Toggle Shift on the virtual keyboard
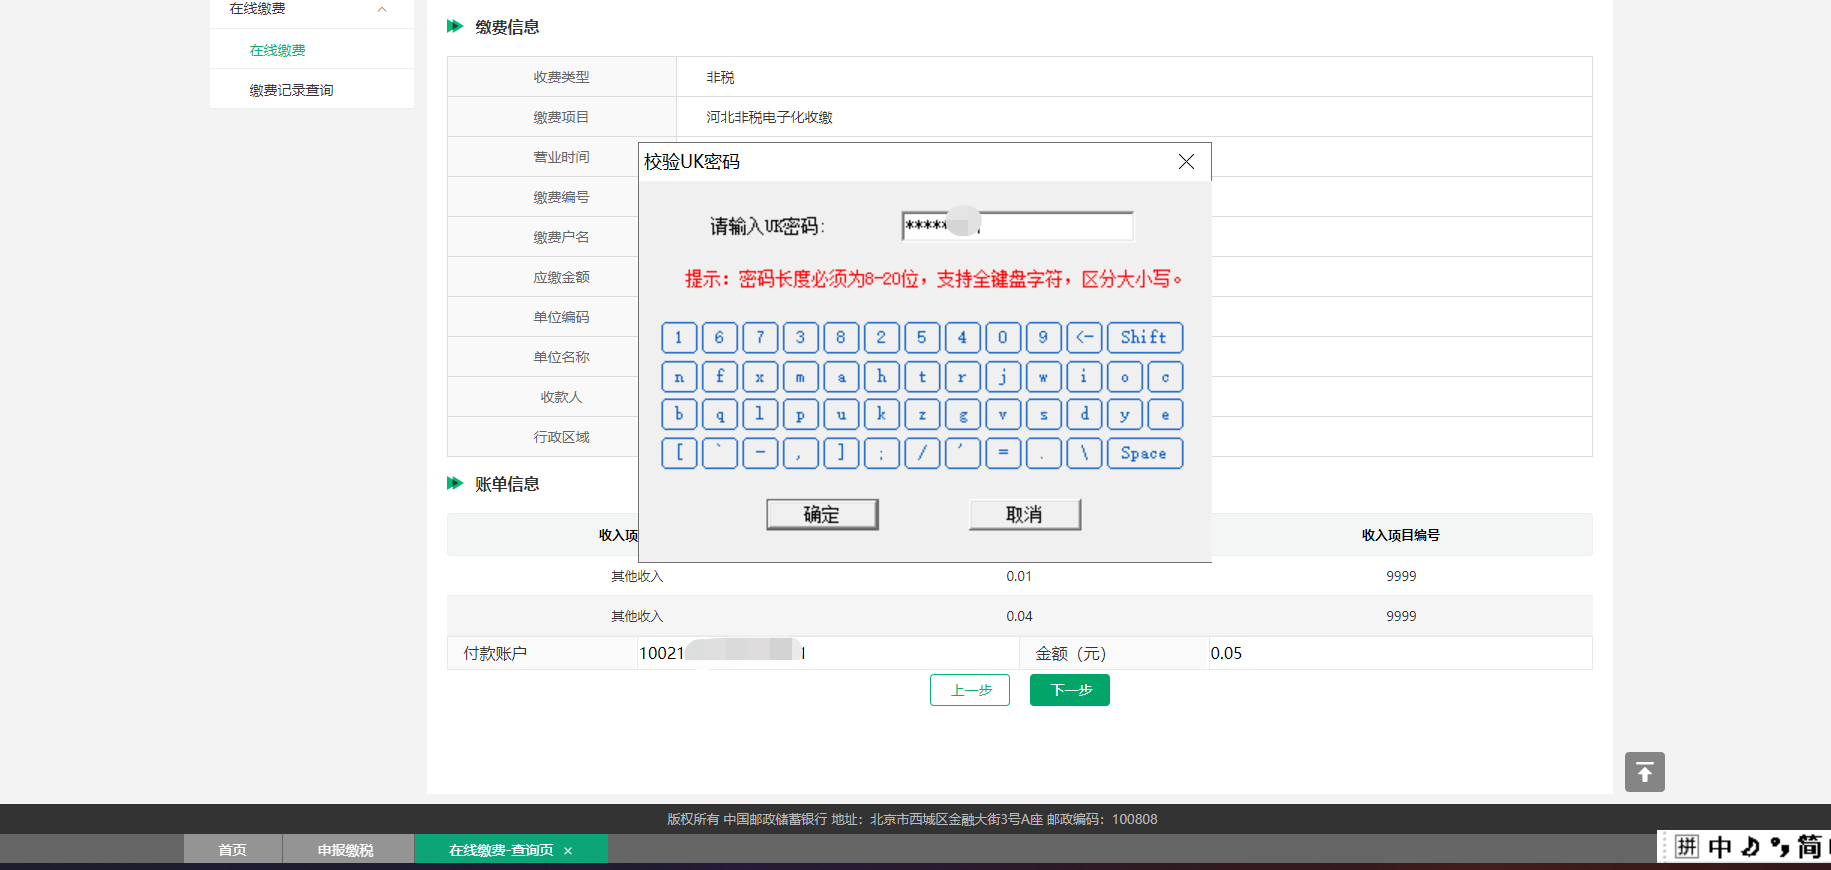This screenshot has width=1831, height=870. click(1144, 338)
